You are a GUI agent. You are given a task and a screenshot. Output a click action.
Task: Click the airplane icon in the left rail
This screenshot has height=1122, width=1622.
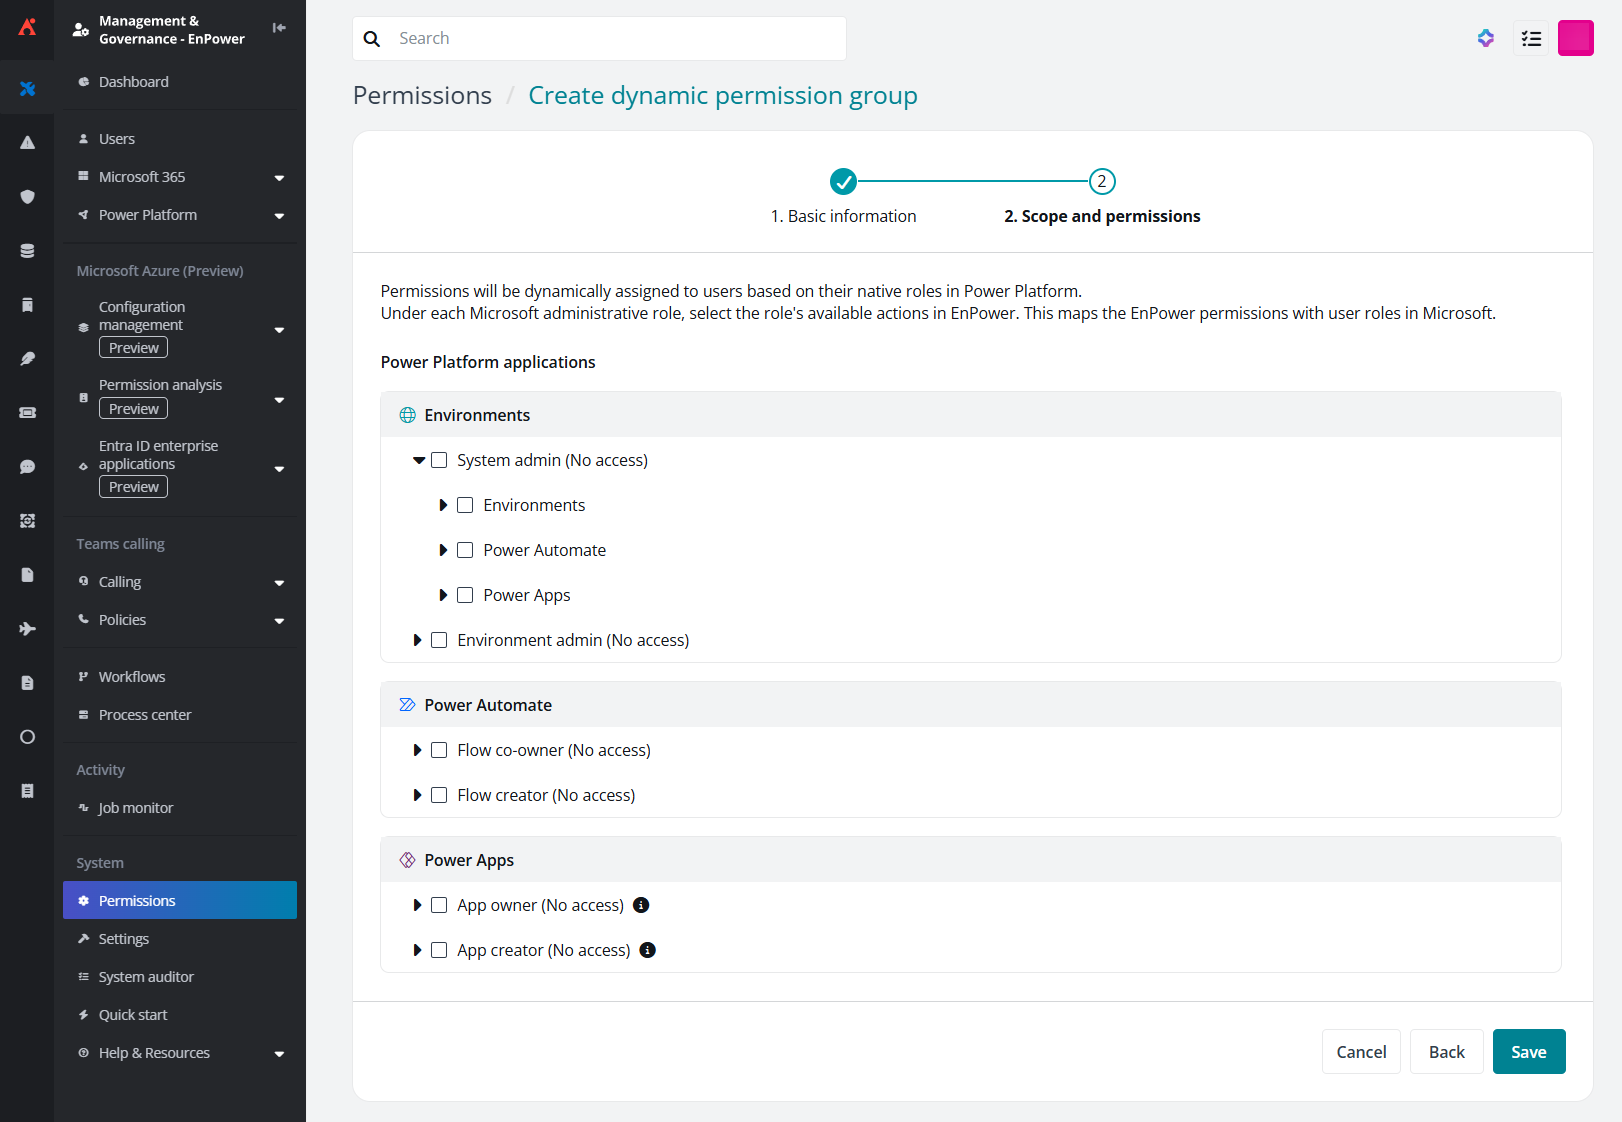[27, 629]
